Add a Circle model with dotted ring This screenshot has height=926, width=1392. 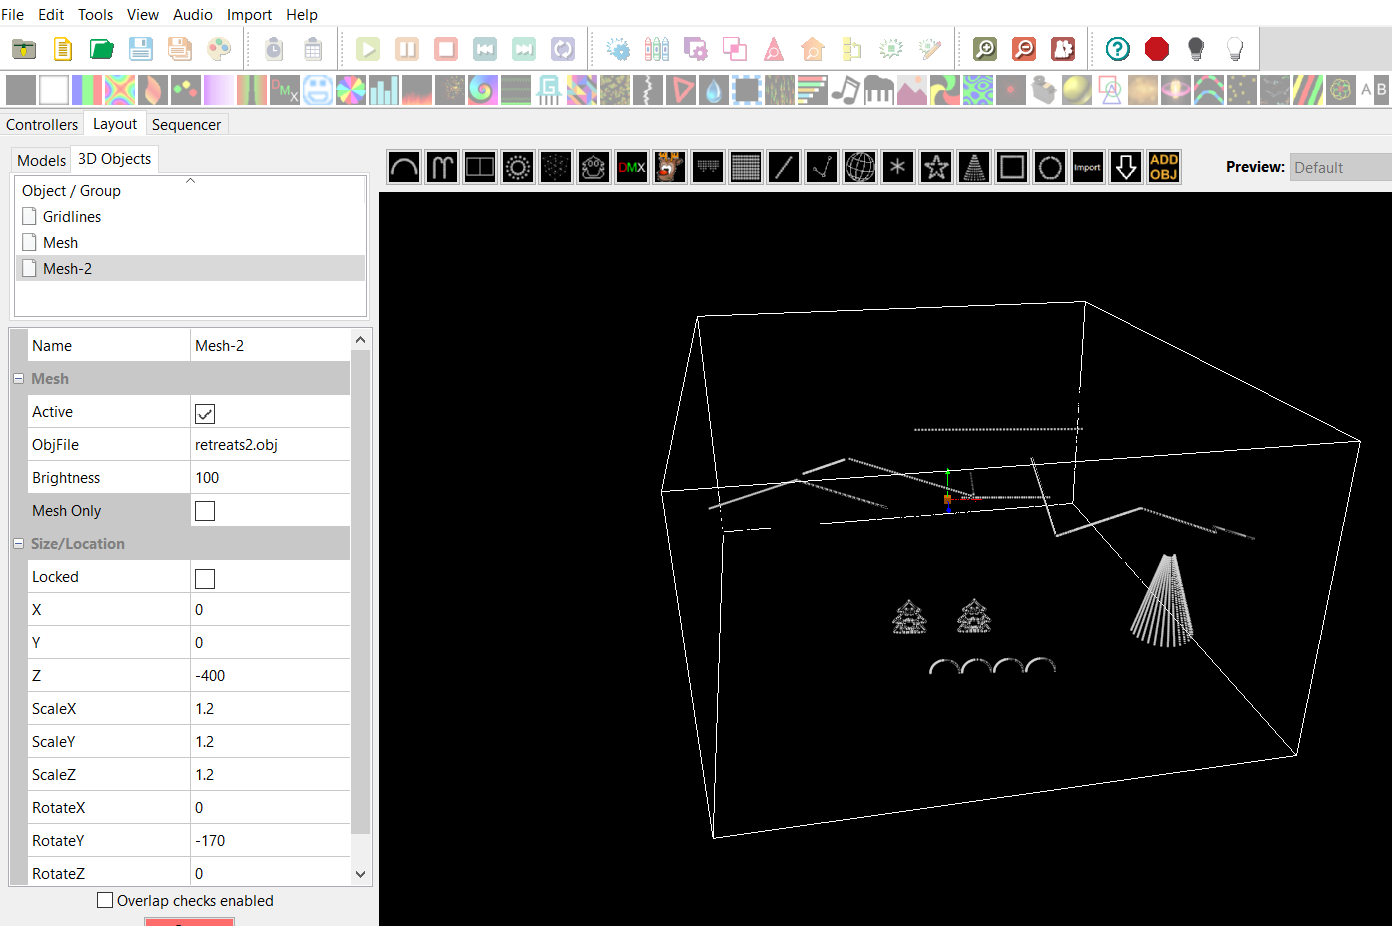518,167
